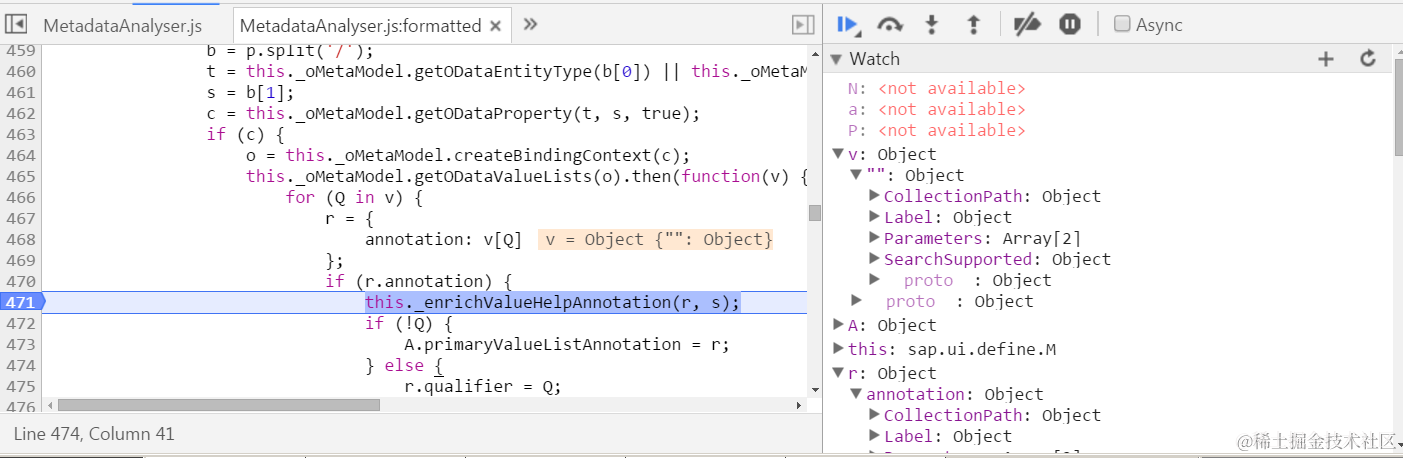Enable the Async checkbox

(1123, 24)
